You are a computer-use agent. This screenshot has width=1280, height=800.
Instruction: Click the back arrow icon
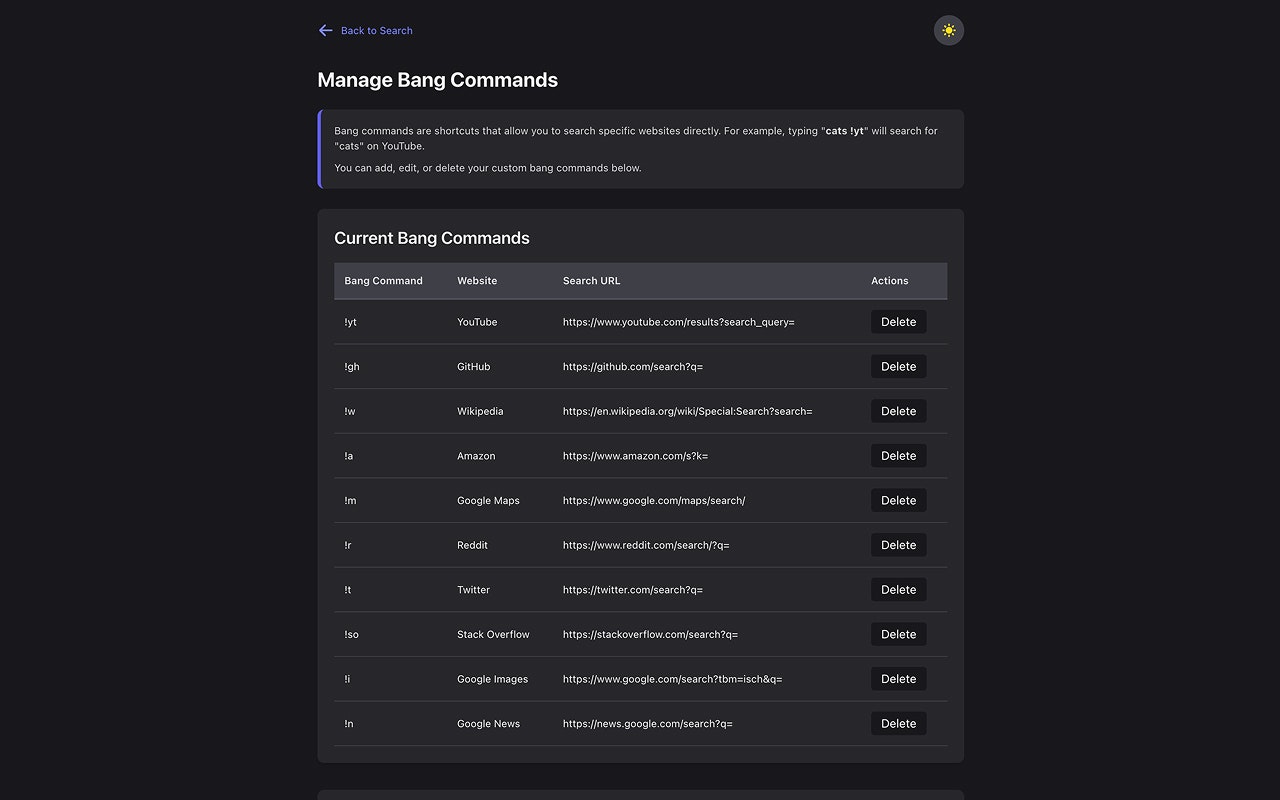click(x=325, y=30)
